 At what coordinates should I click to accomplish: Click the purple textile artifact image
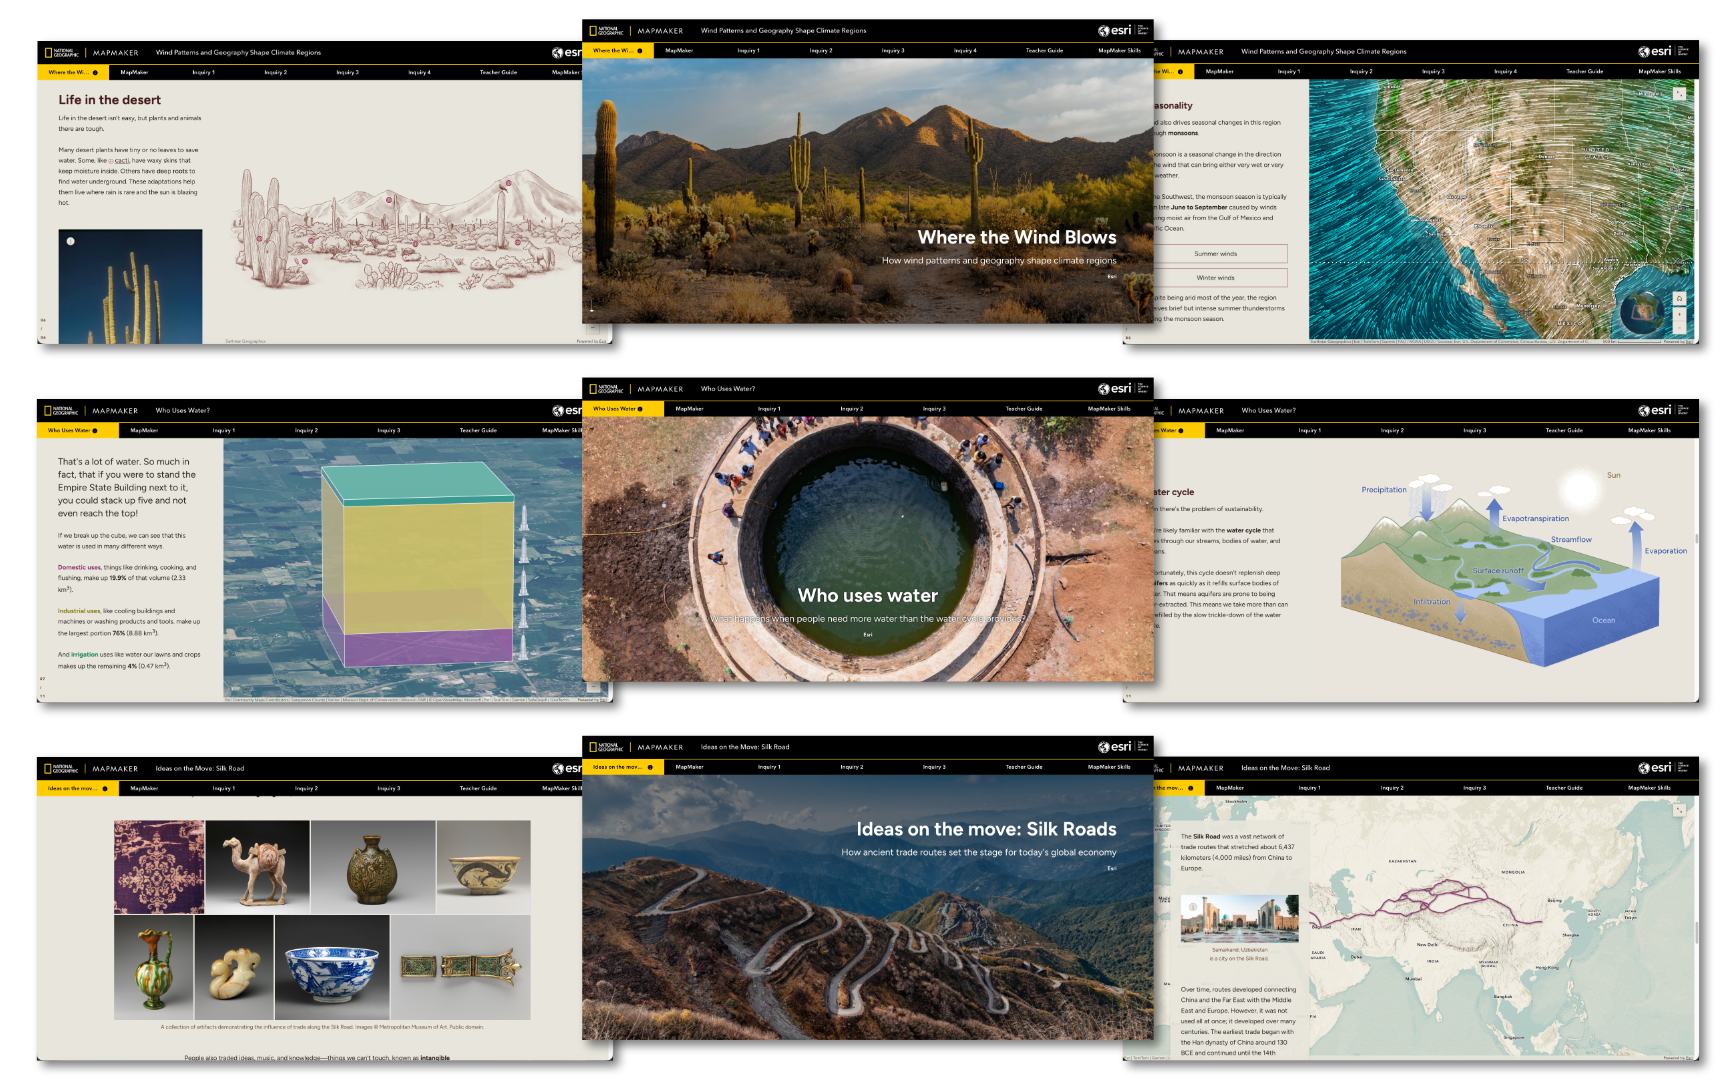coord(159,867)
